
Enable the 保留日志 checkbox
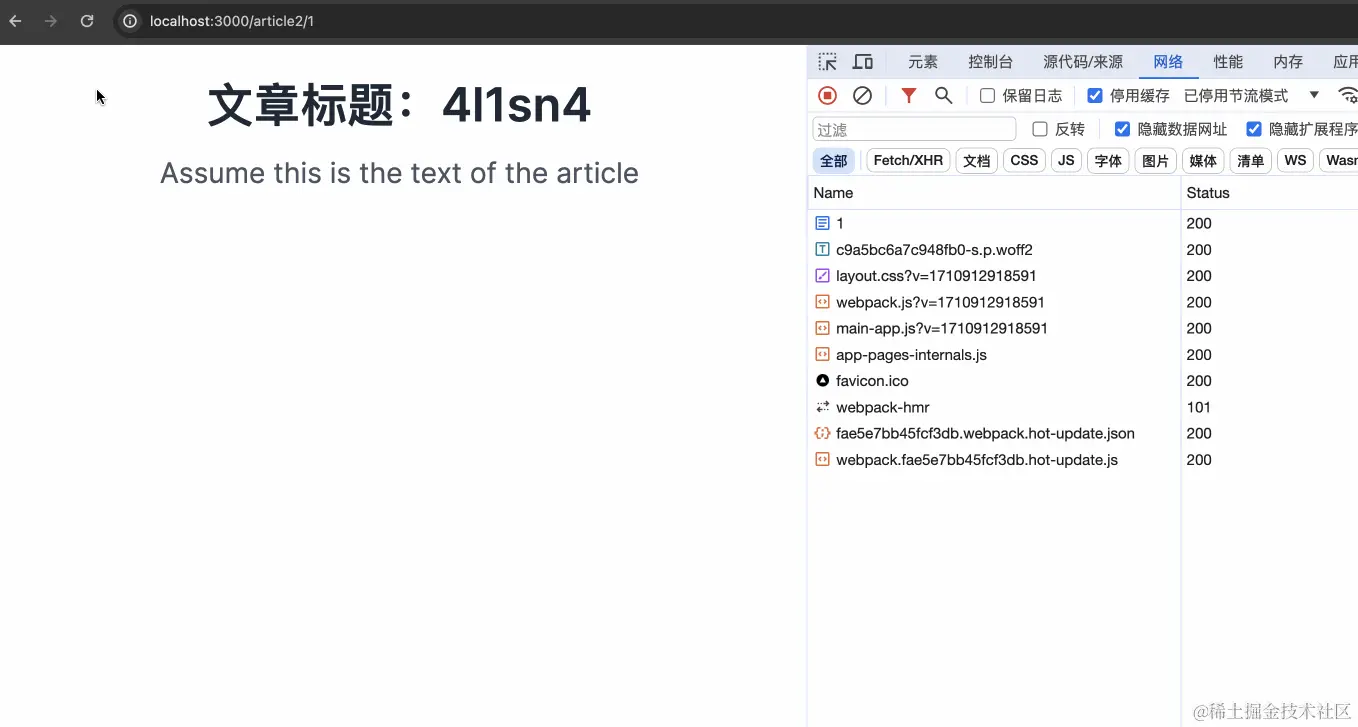988,95
